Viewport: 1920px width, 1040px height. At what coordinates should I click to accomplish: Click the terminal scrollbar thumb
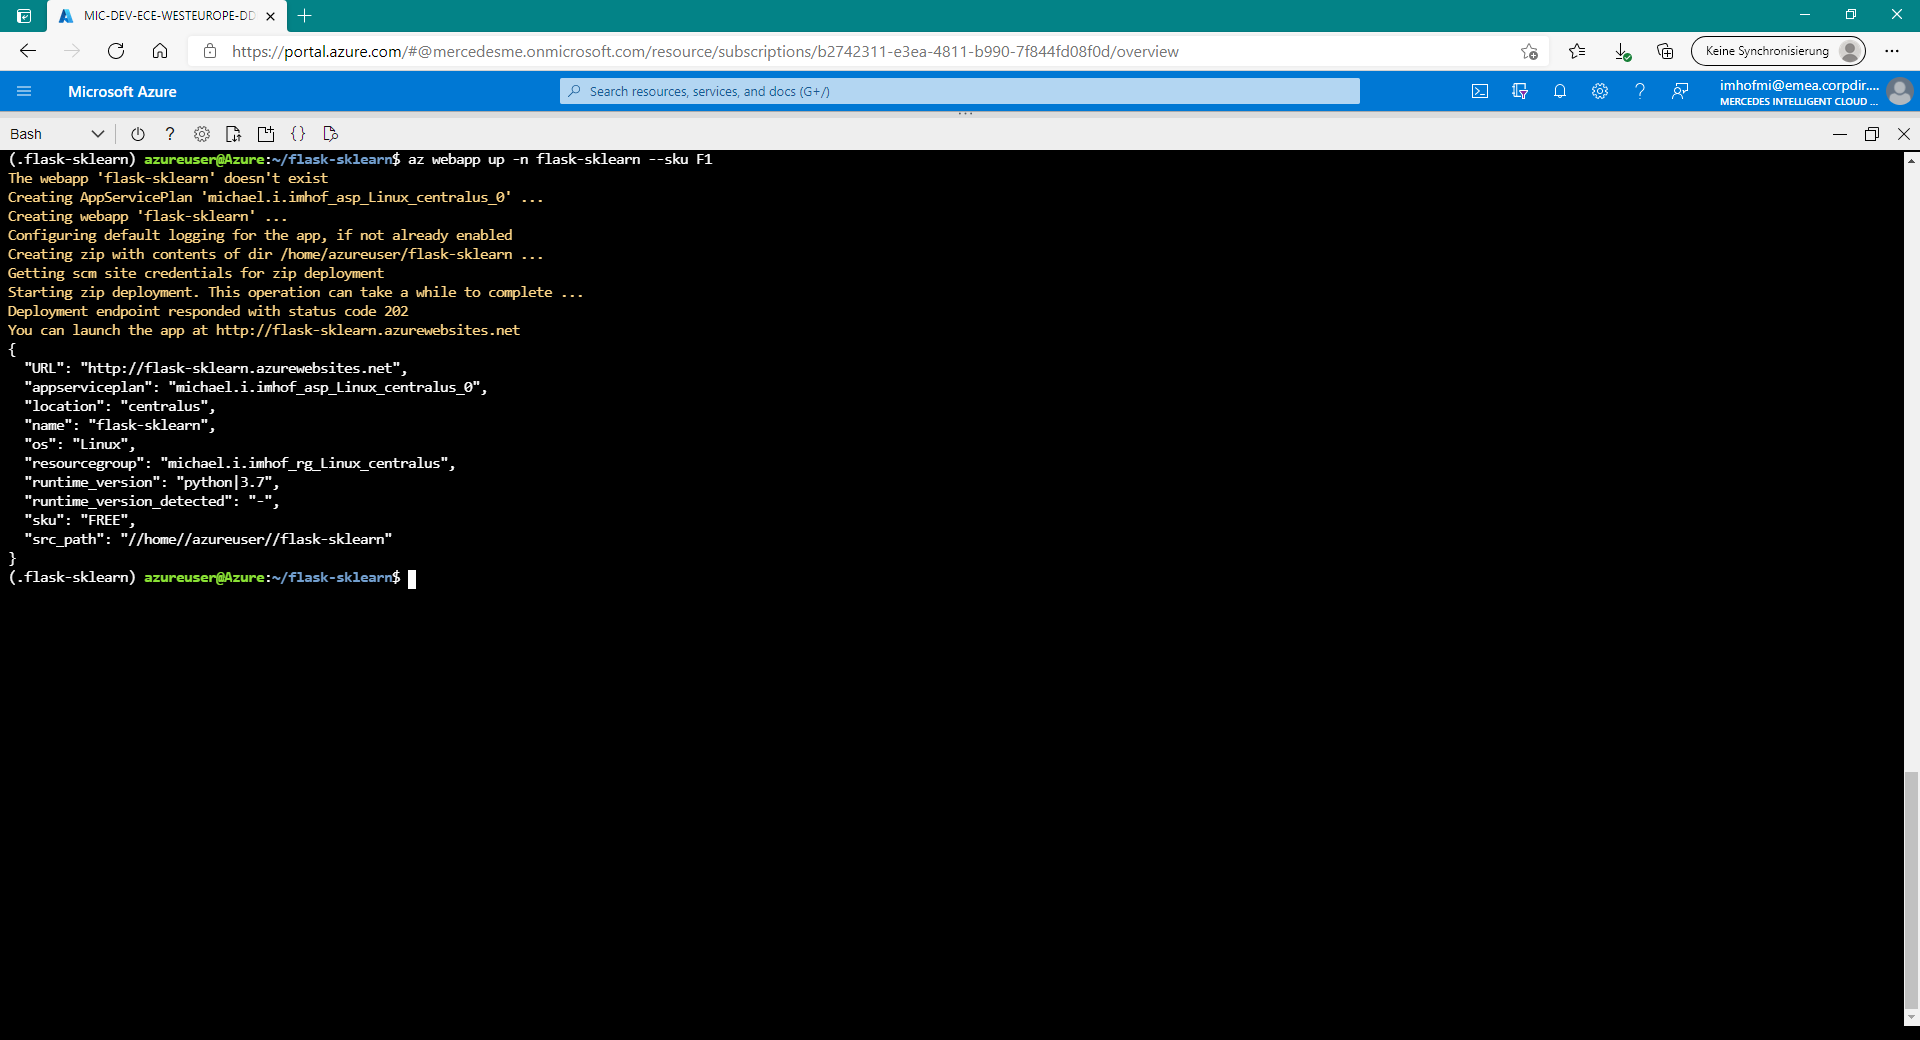point(1911,890)
